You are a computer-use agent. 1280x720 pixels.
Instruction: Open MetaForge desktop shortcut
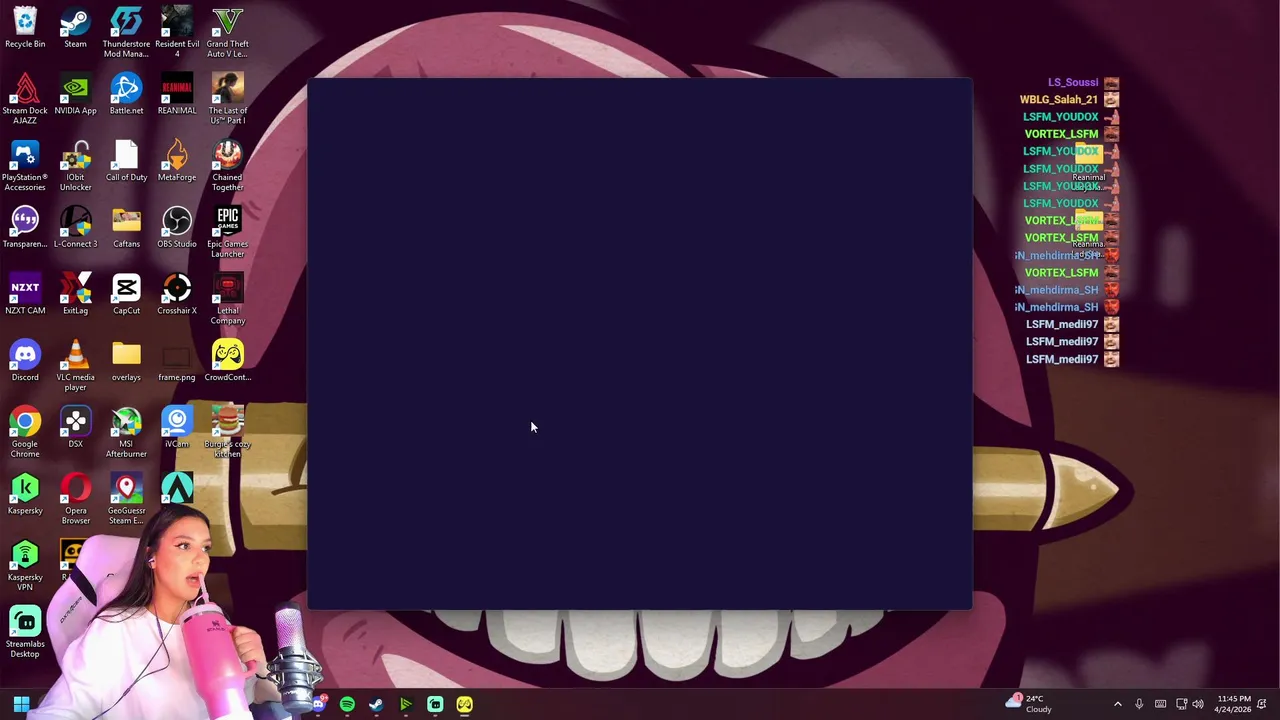click(x=177, y=162)
